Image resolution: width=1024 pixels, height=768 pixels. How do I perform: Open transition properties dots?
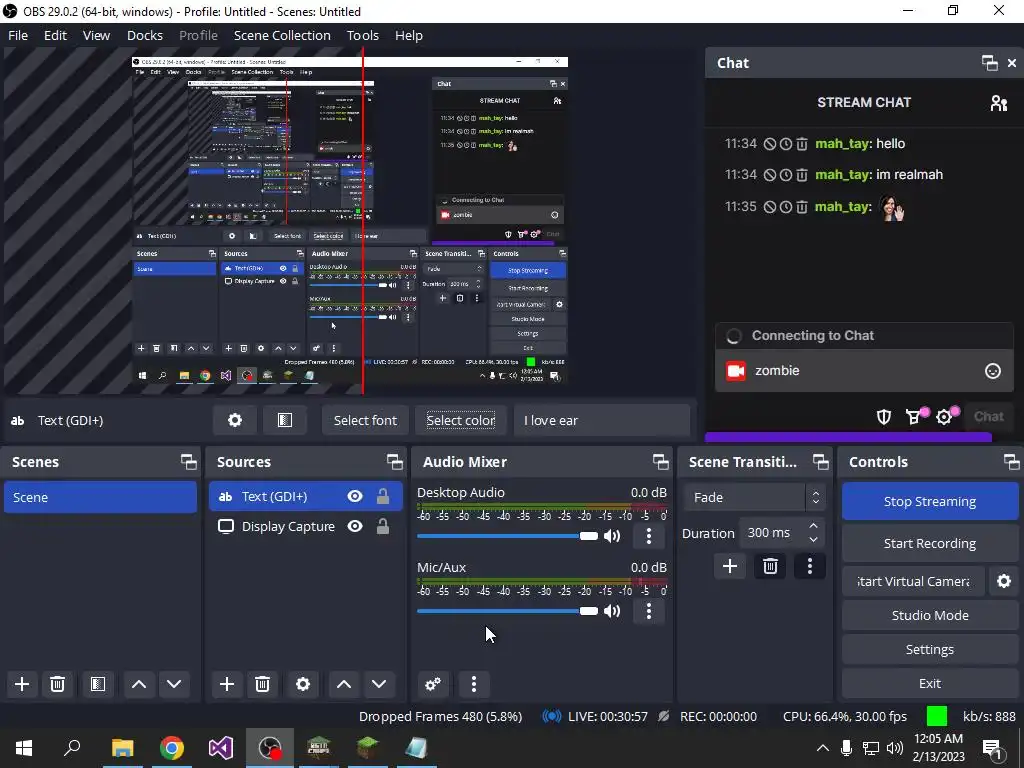pos(810,566)
